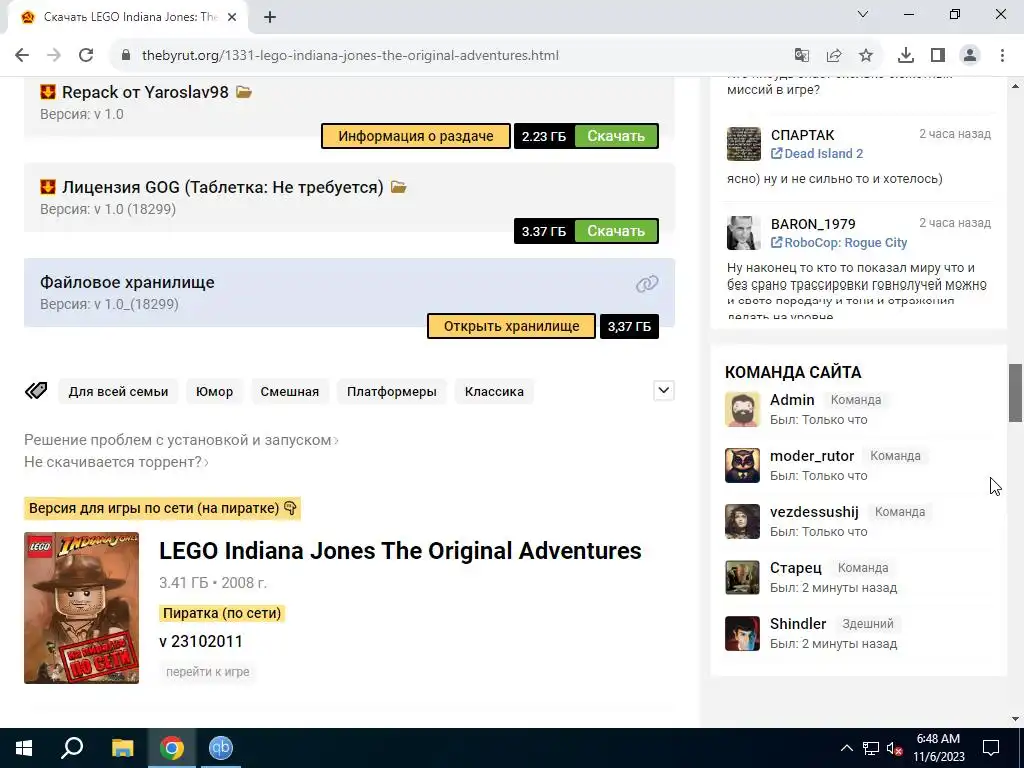
Task: Click Информация о раздаче button
Action: [x=415, y=136]
